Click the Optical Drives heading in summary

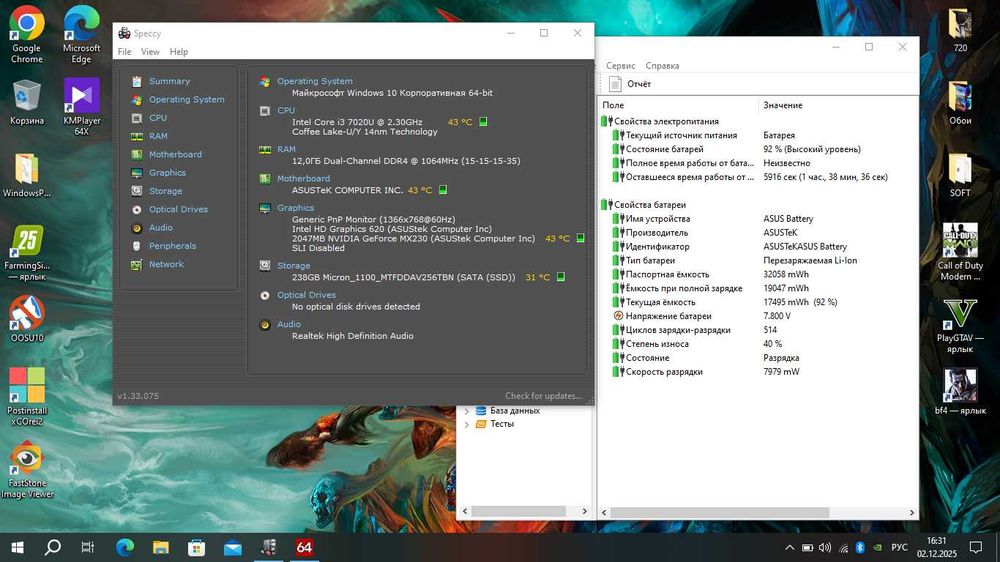[x=306, y=295]
